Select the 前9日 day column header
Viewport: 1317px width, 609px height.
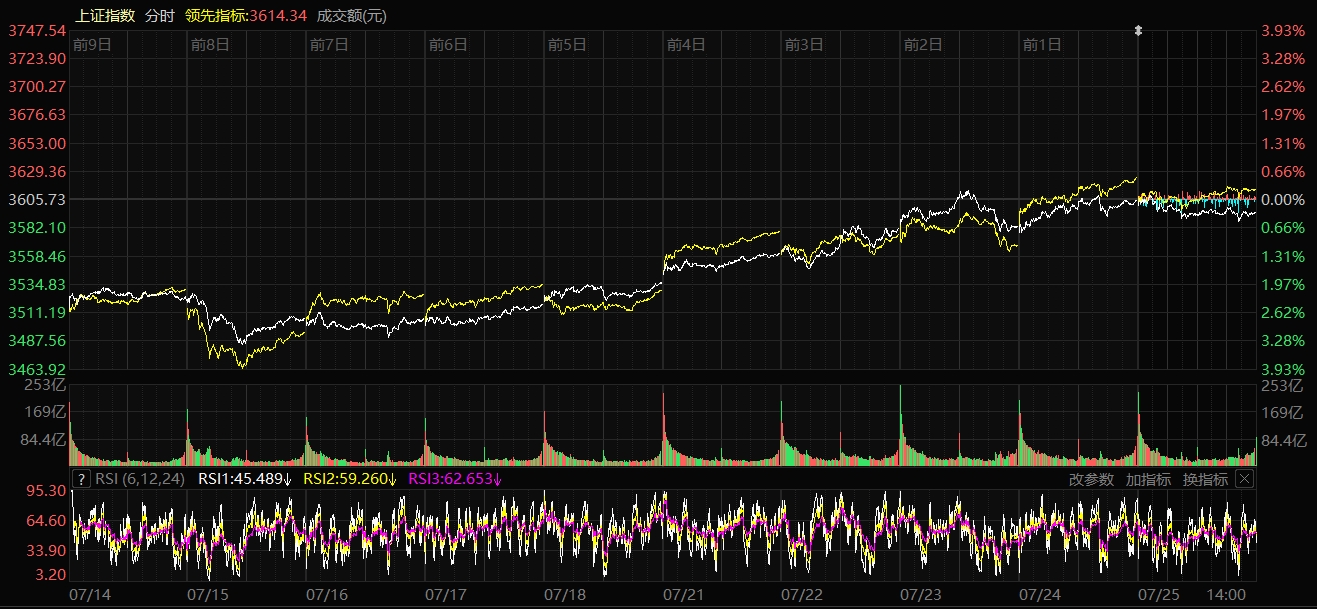[x=92, y=44]
